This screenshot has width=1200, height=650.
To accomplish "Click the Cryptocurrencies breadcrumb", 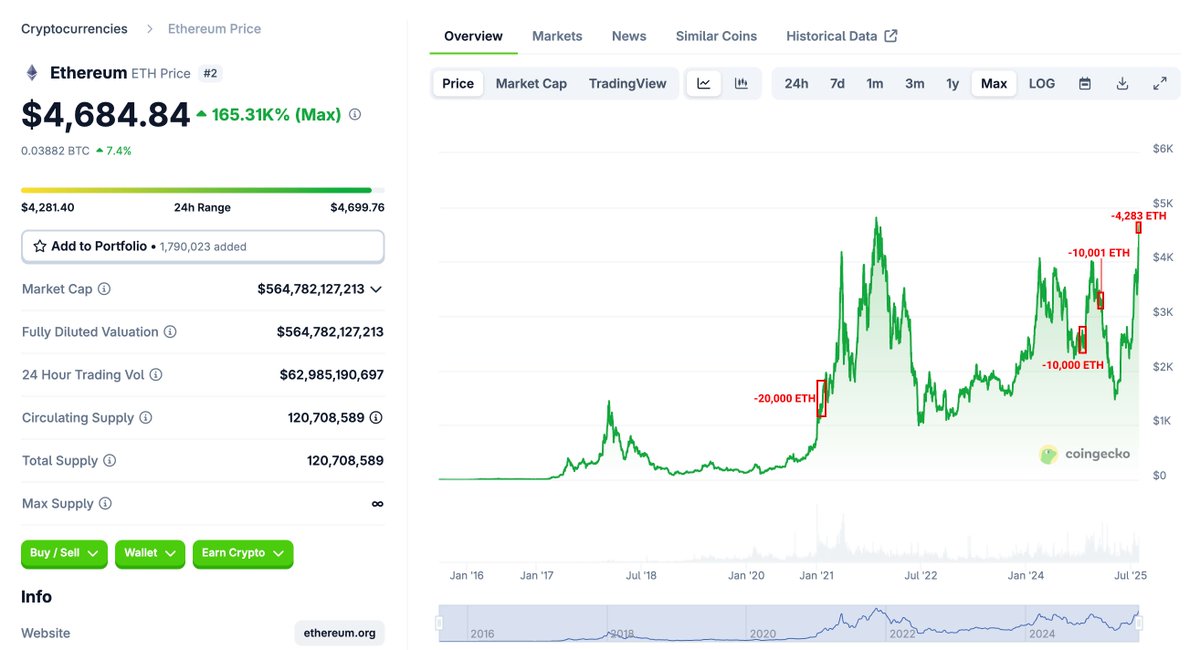I will (75, 29).
